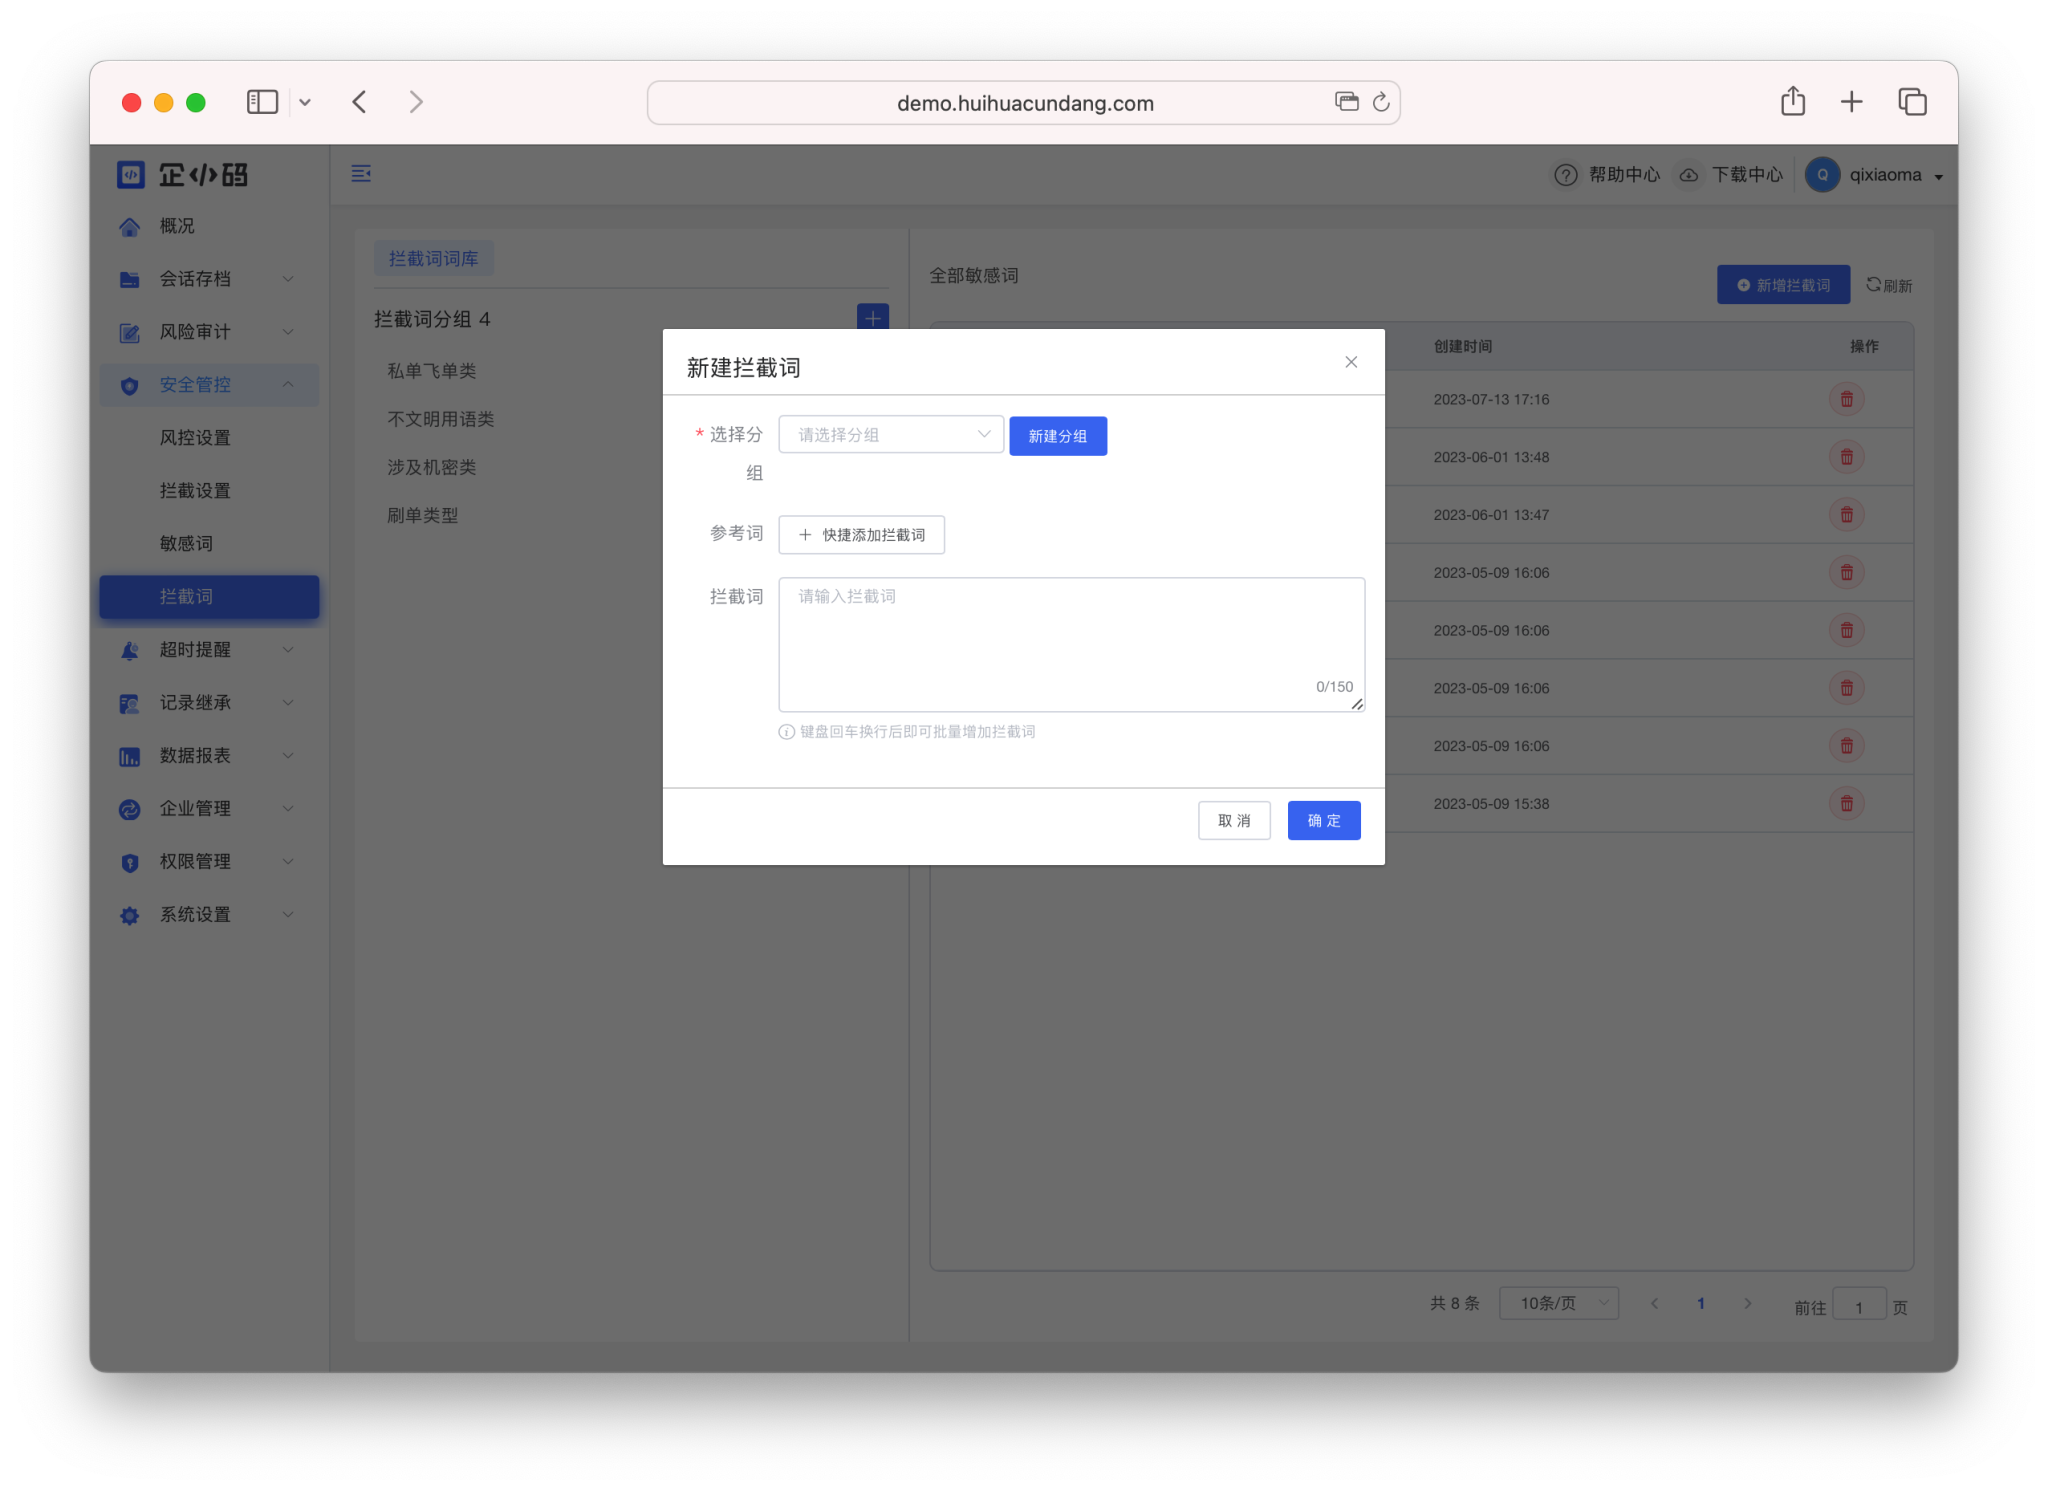Select the 刷单类型 group
This screenshot has width=2048, height=1491.
pyautogui.click(x=423, y=515)
